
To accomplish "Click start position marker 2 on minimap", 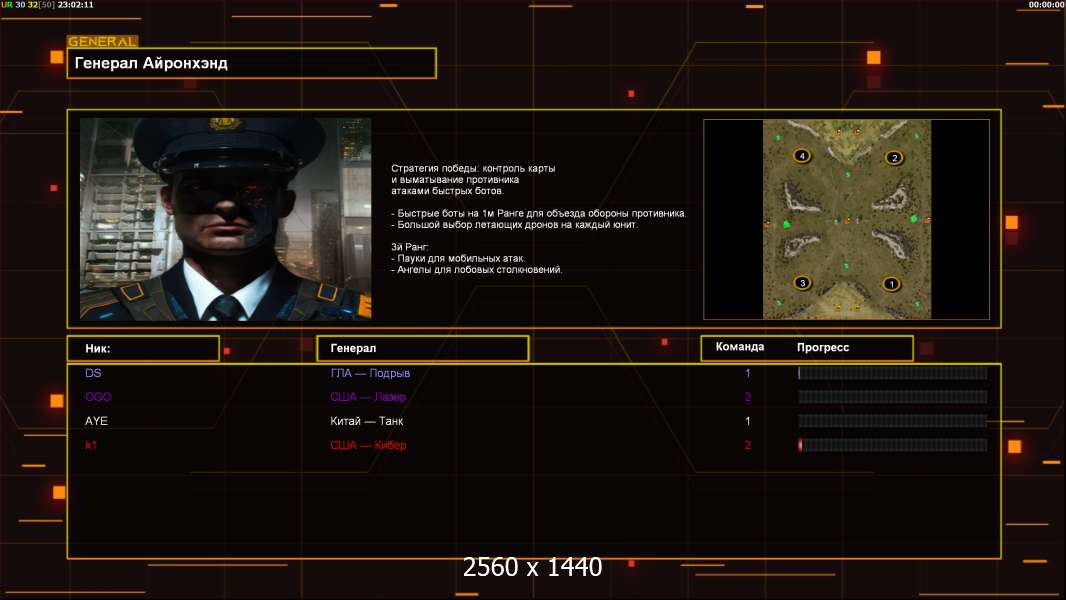I will pos(894,158).
